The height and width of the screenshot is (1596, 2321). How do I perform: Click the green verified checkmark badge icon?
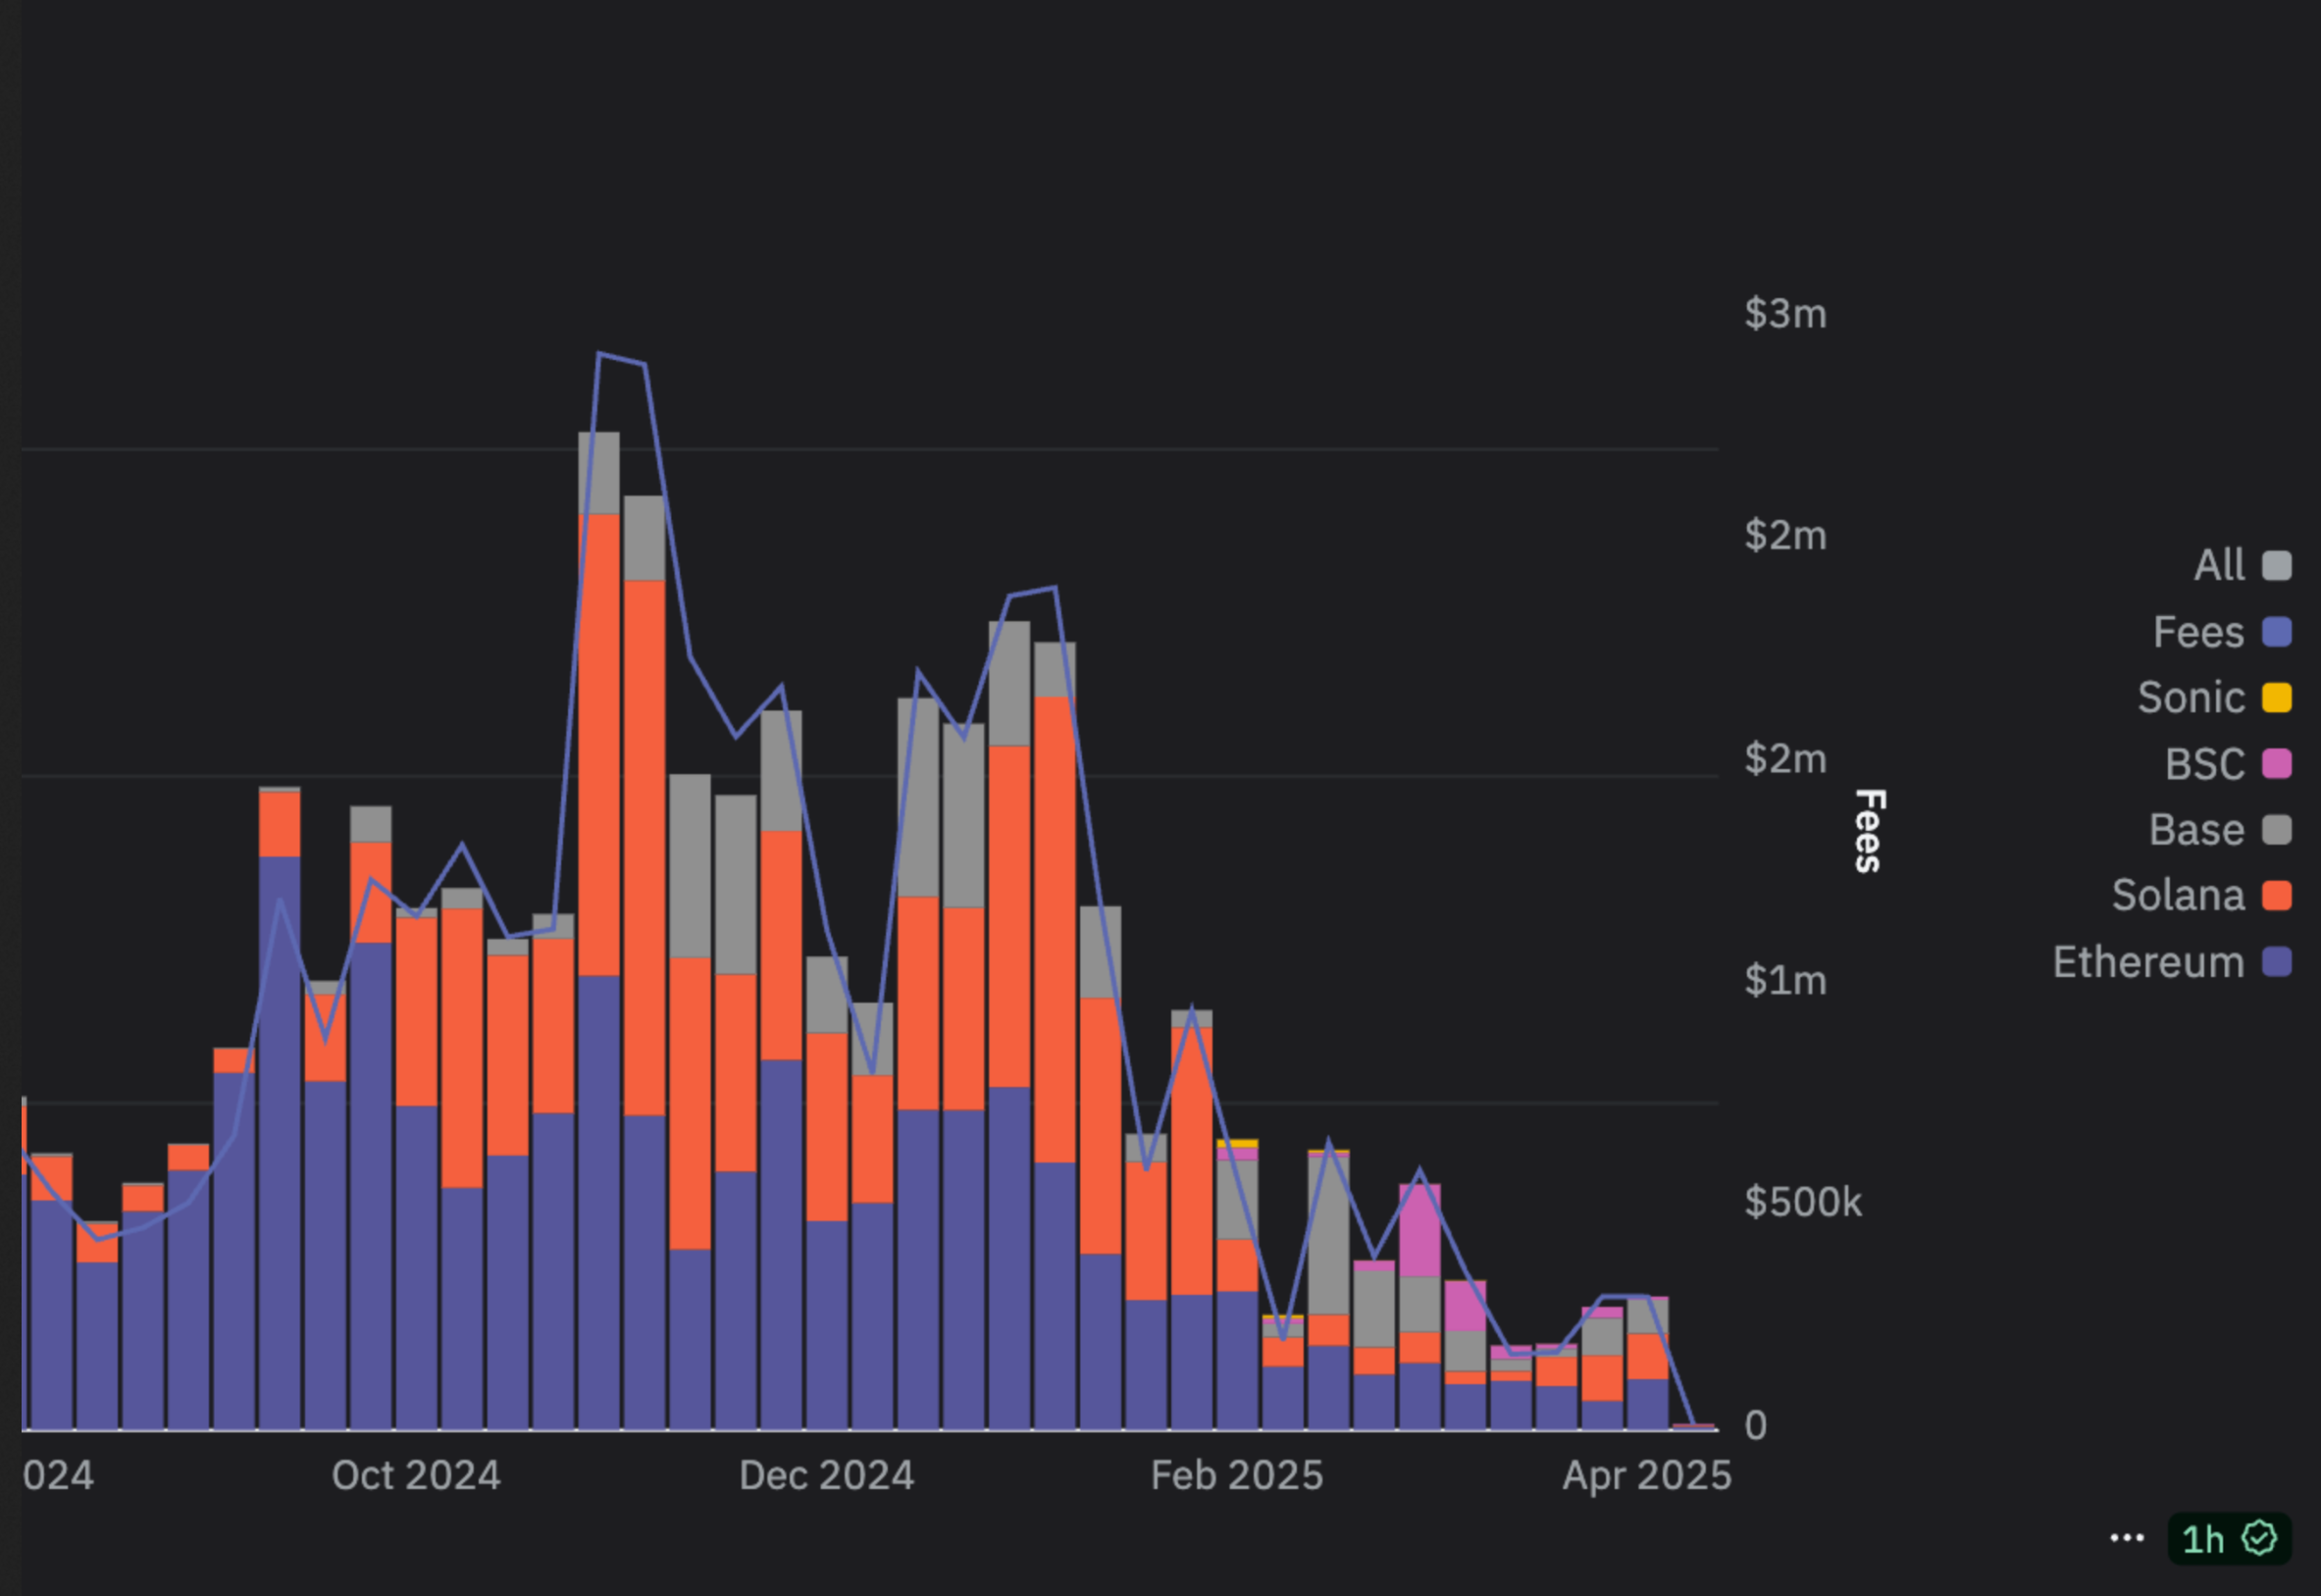coord(2260,1538)
